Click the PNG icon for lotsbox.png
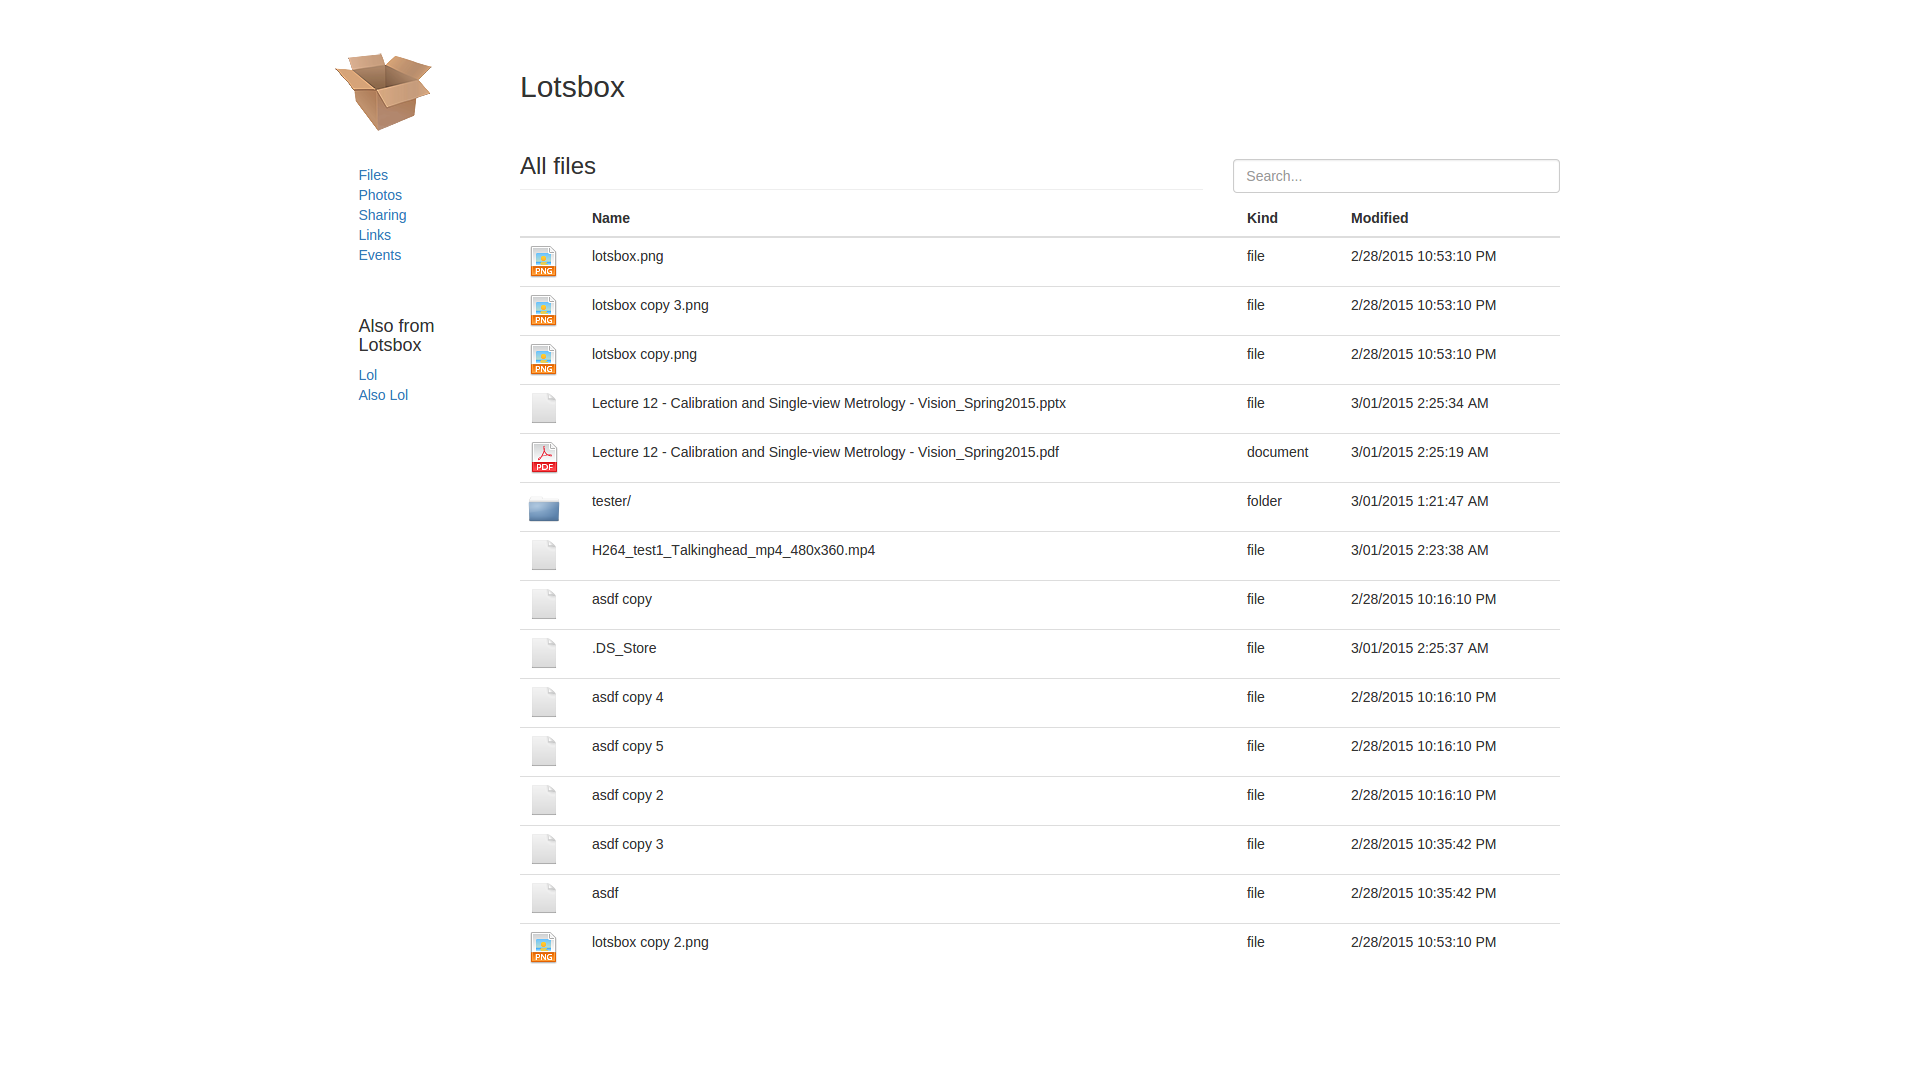The width and height of the screenshot is (1920, 1080). coord(543,261)
